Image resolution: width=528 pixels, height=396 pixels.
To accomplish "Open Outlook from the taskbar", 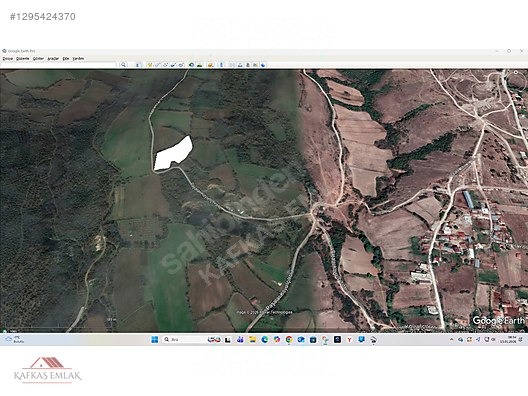I will [x=301, y=339].
